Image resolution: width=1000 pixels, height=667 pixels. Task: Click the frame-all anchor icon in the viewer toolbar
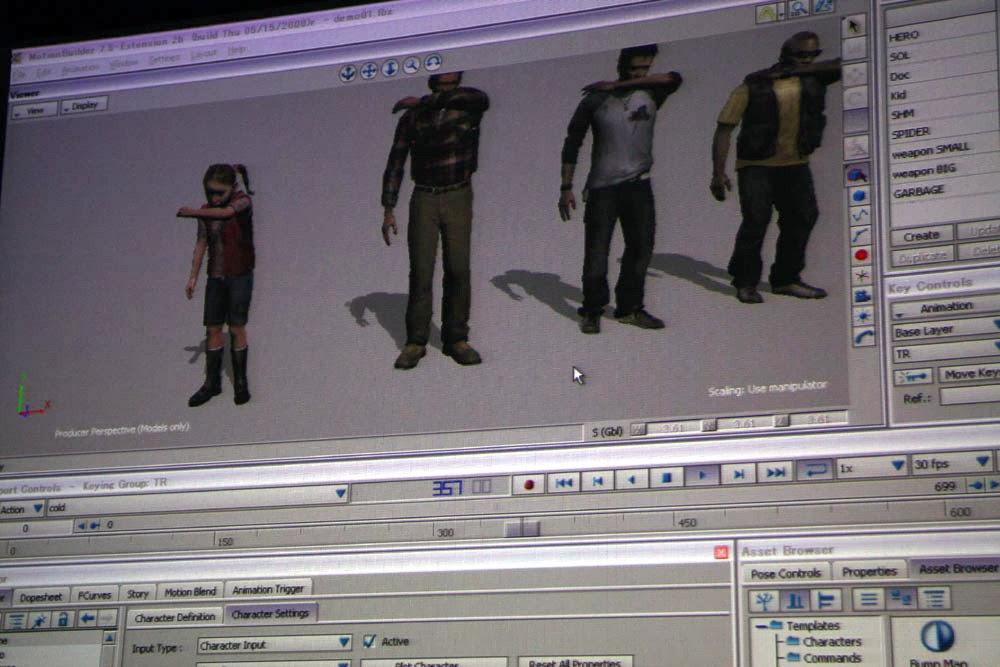coord(347,74)
